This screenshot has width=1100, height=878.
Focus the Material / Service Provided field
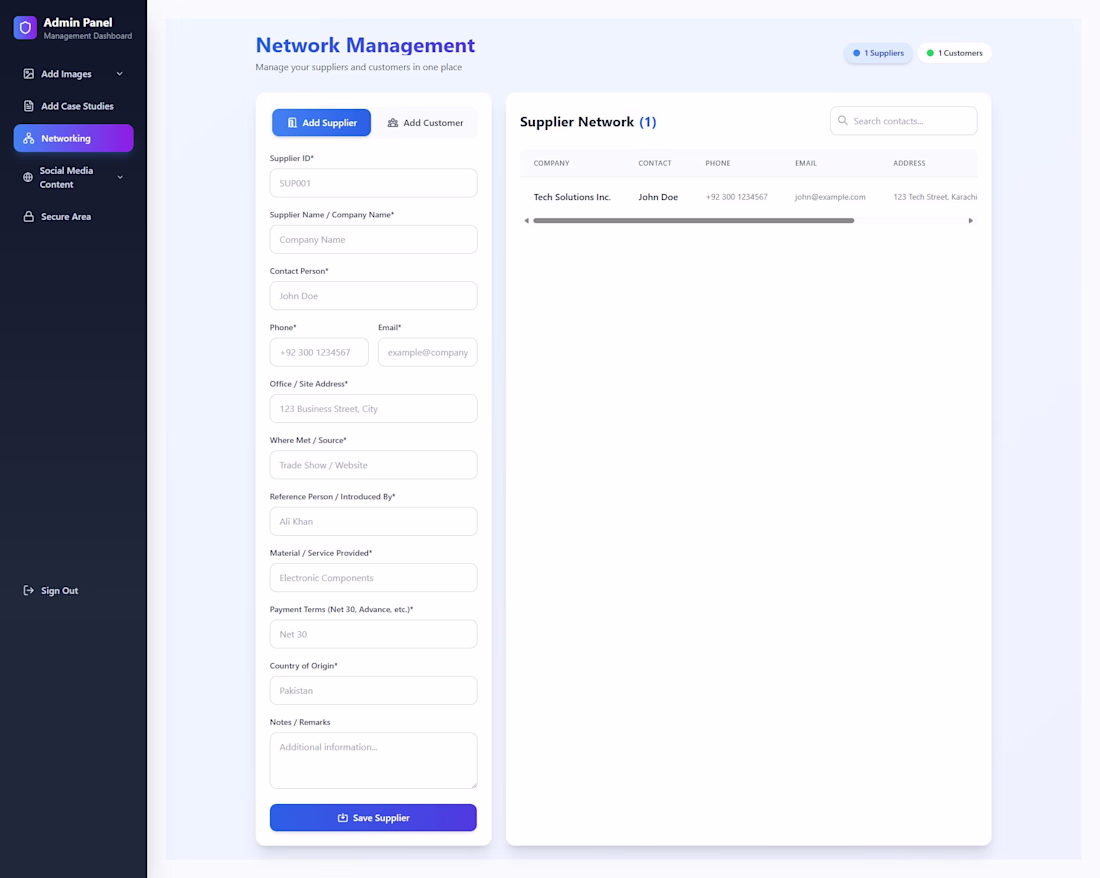[x=373, y=578]
